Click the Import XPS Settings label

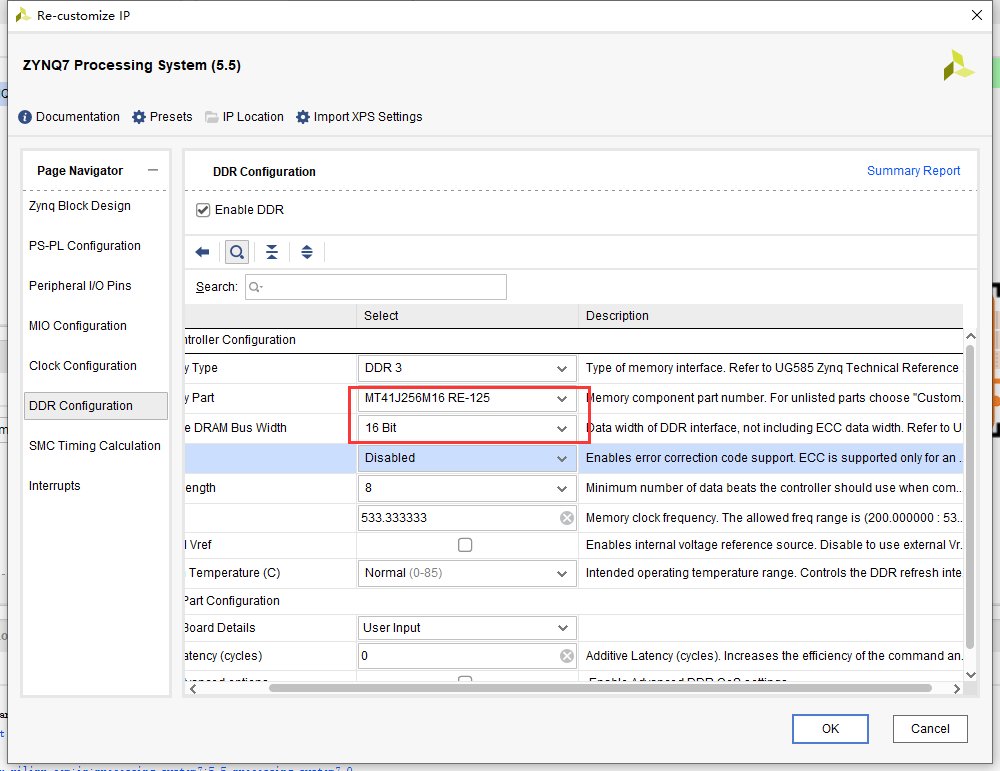click(x=368, y=117)
